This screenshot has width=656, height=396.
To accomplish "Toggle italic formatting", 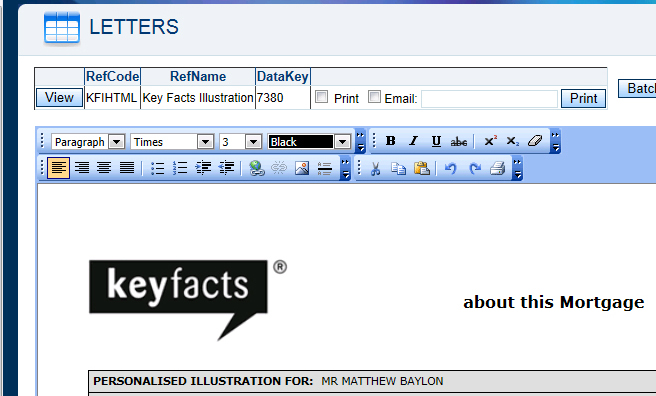I will pos(413,141).
